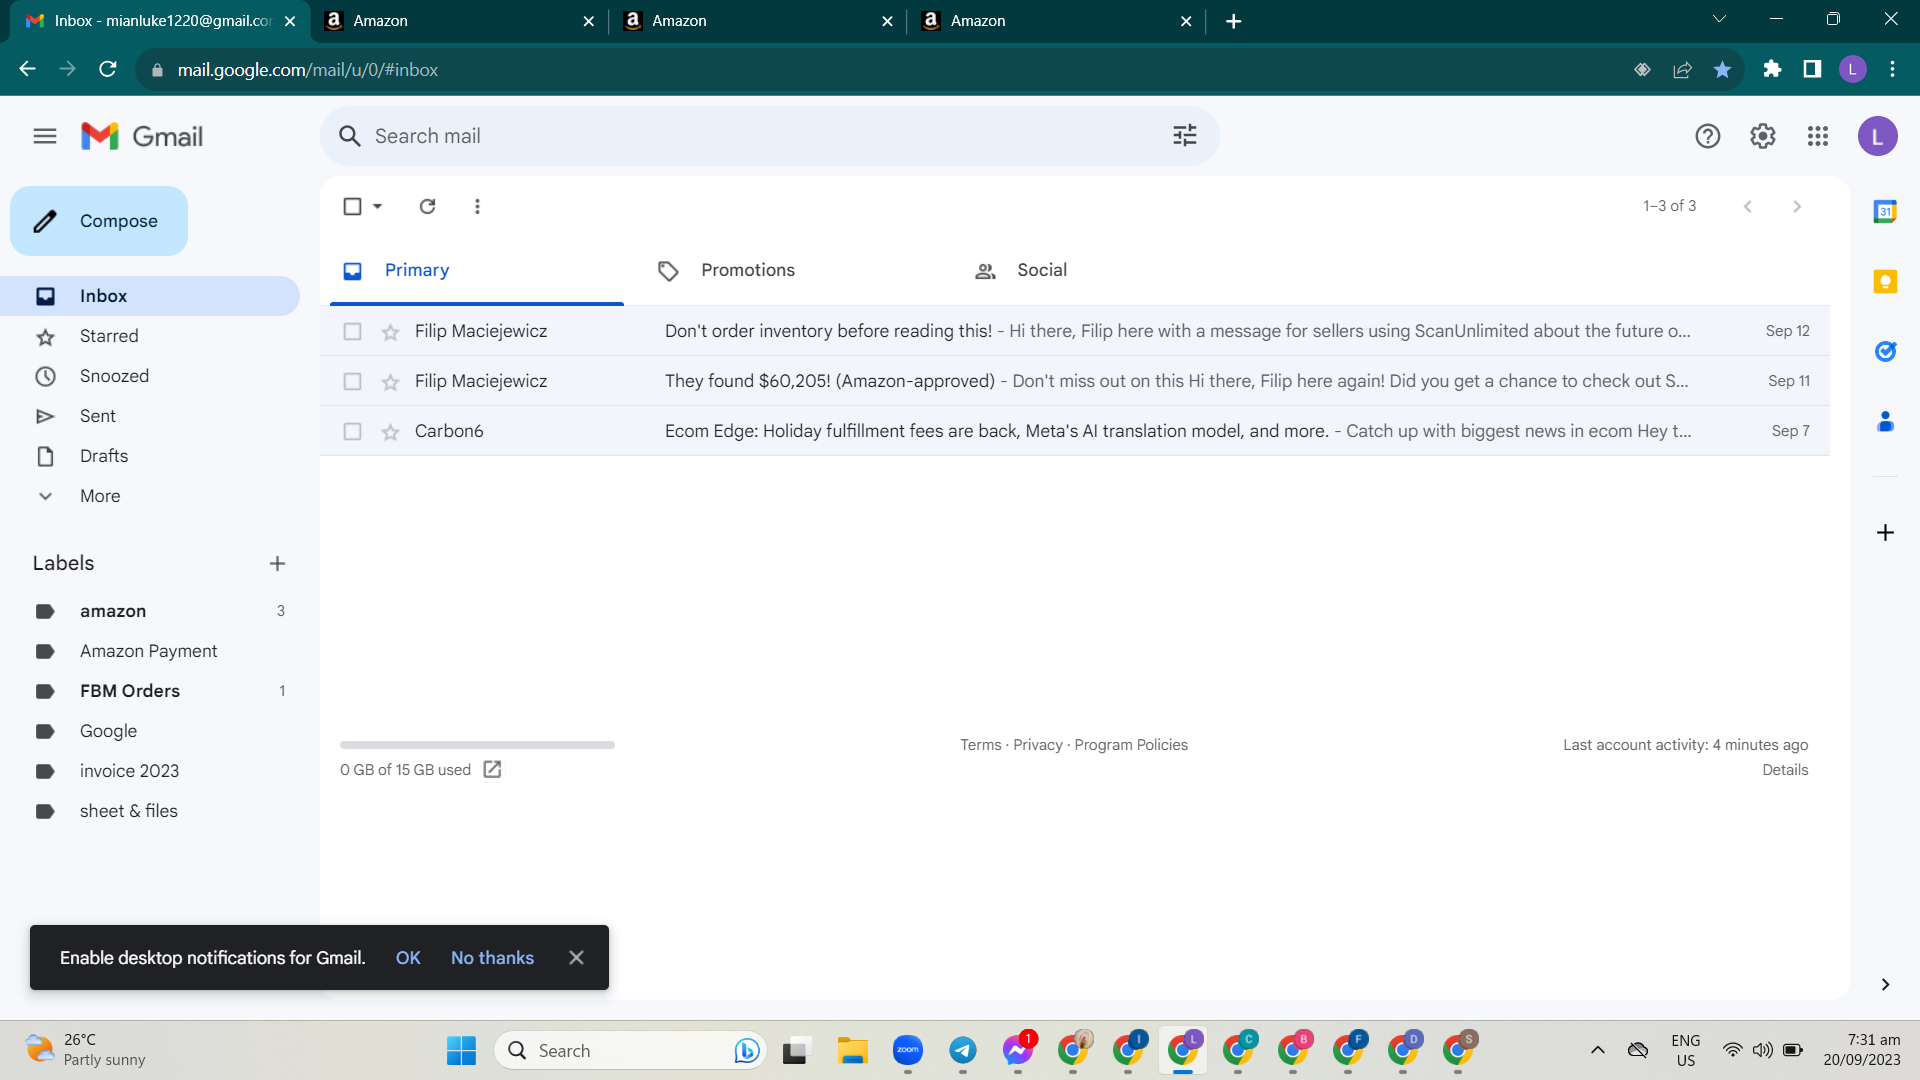Open the Amazon Payment label
This screenshot has width=1920, height=1080.
(x=150, y=651)
